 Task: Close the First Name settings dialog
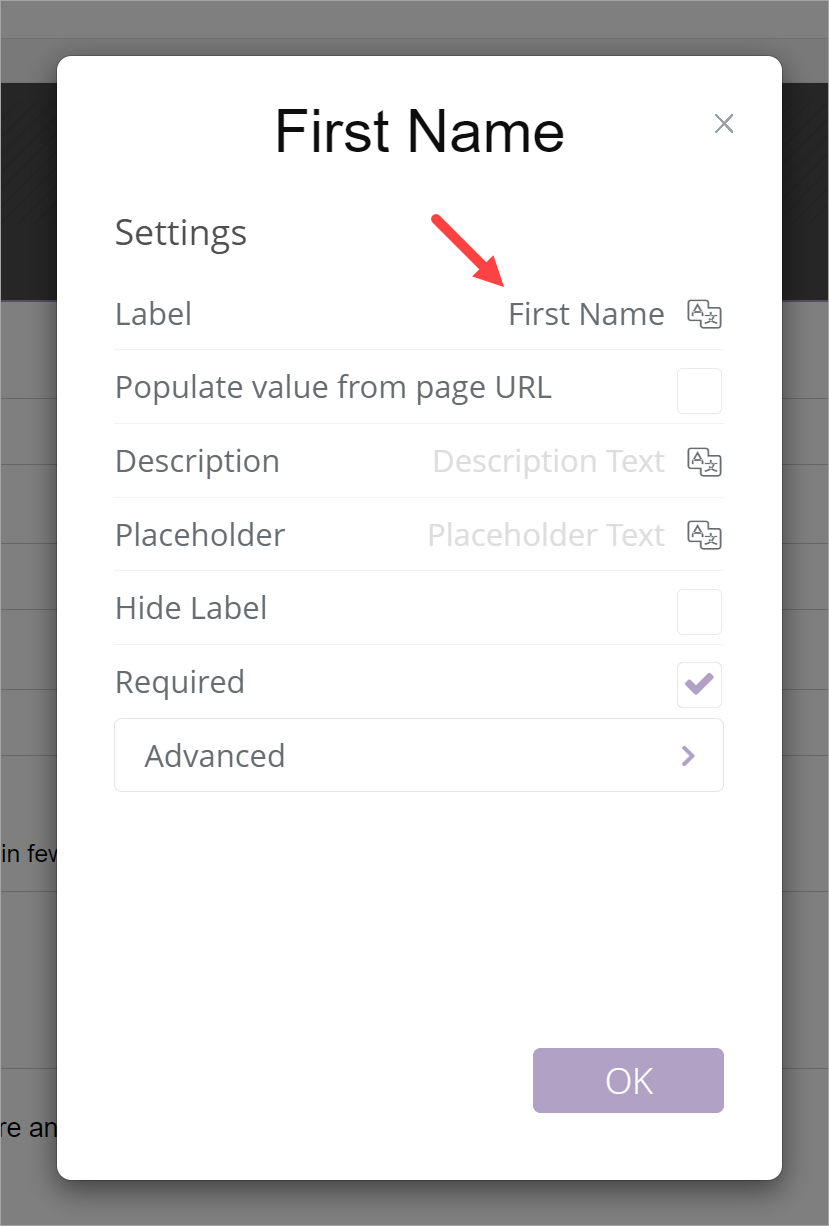(x=724, y=123)
